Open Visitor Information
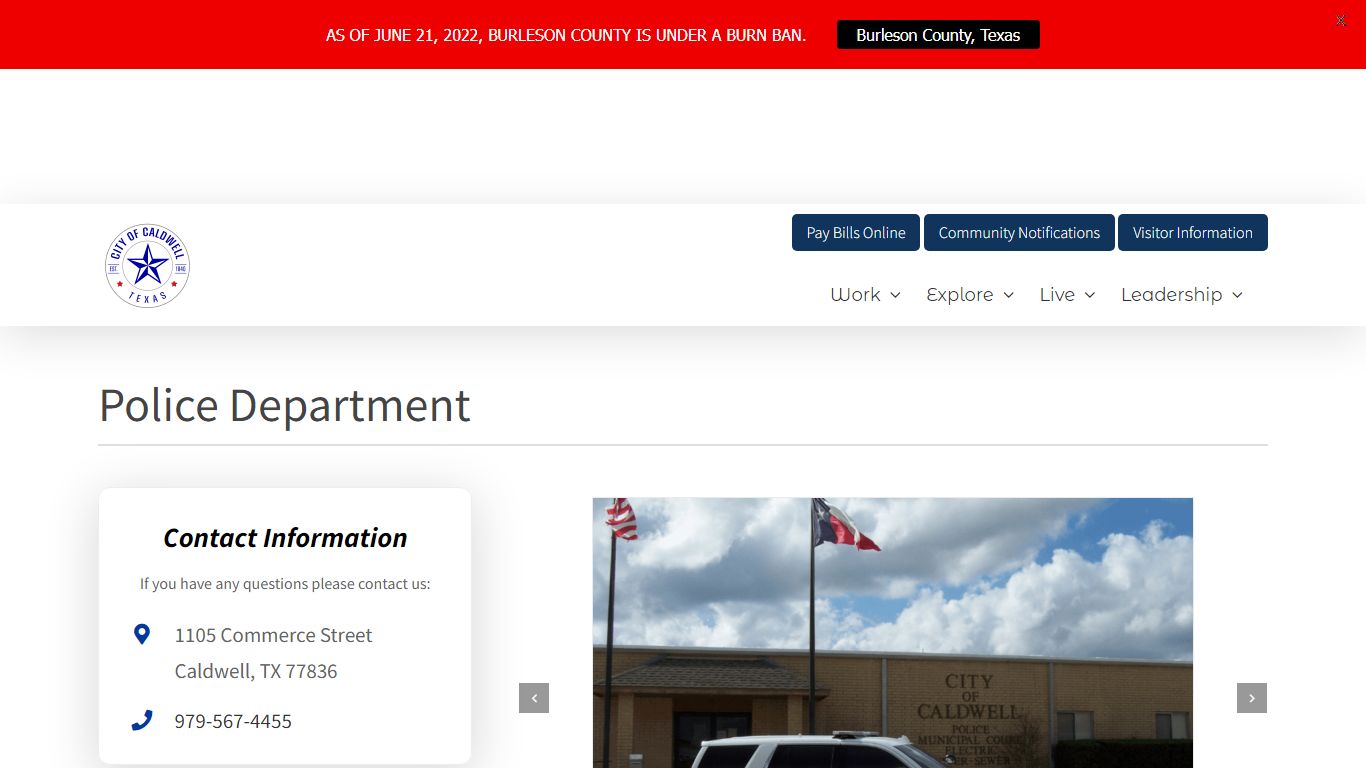1366x768 pixels. click(x=1192, y=232)
